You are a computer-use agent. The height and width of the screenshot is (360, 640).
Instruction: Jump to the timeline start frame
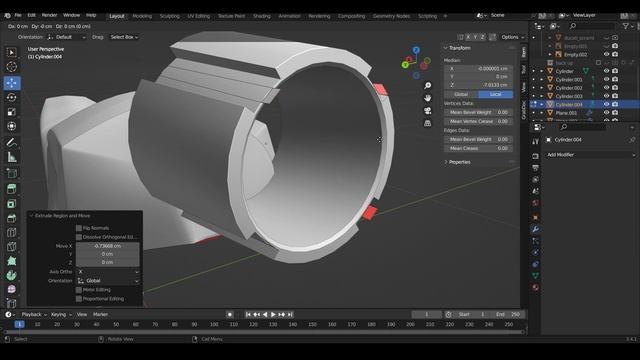pyautogui.click(x=248, y=314)
